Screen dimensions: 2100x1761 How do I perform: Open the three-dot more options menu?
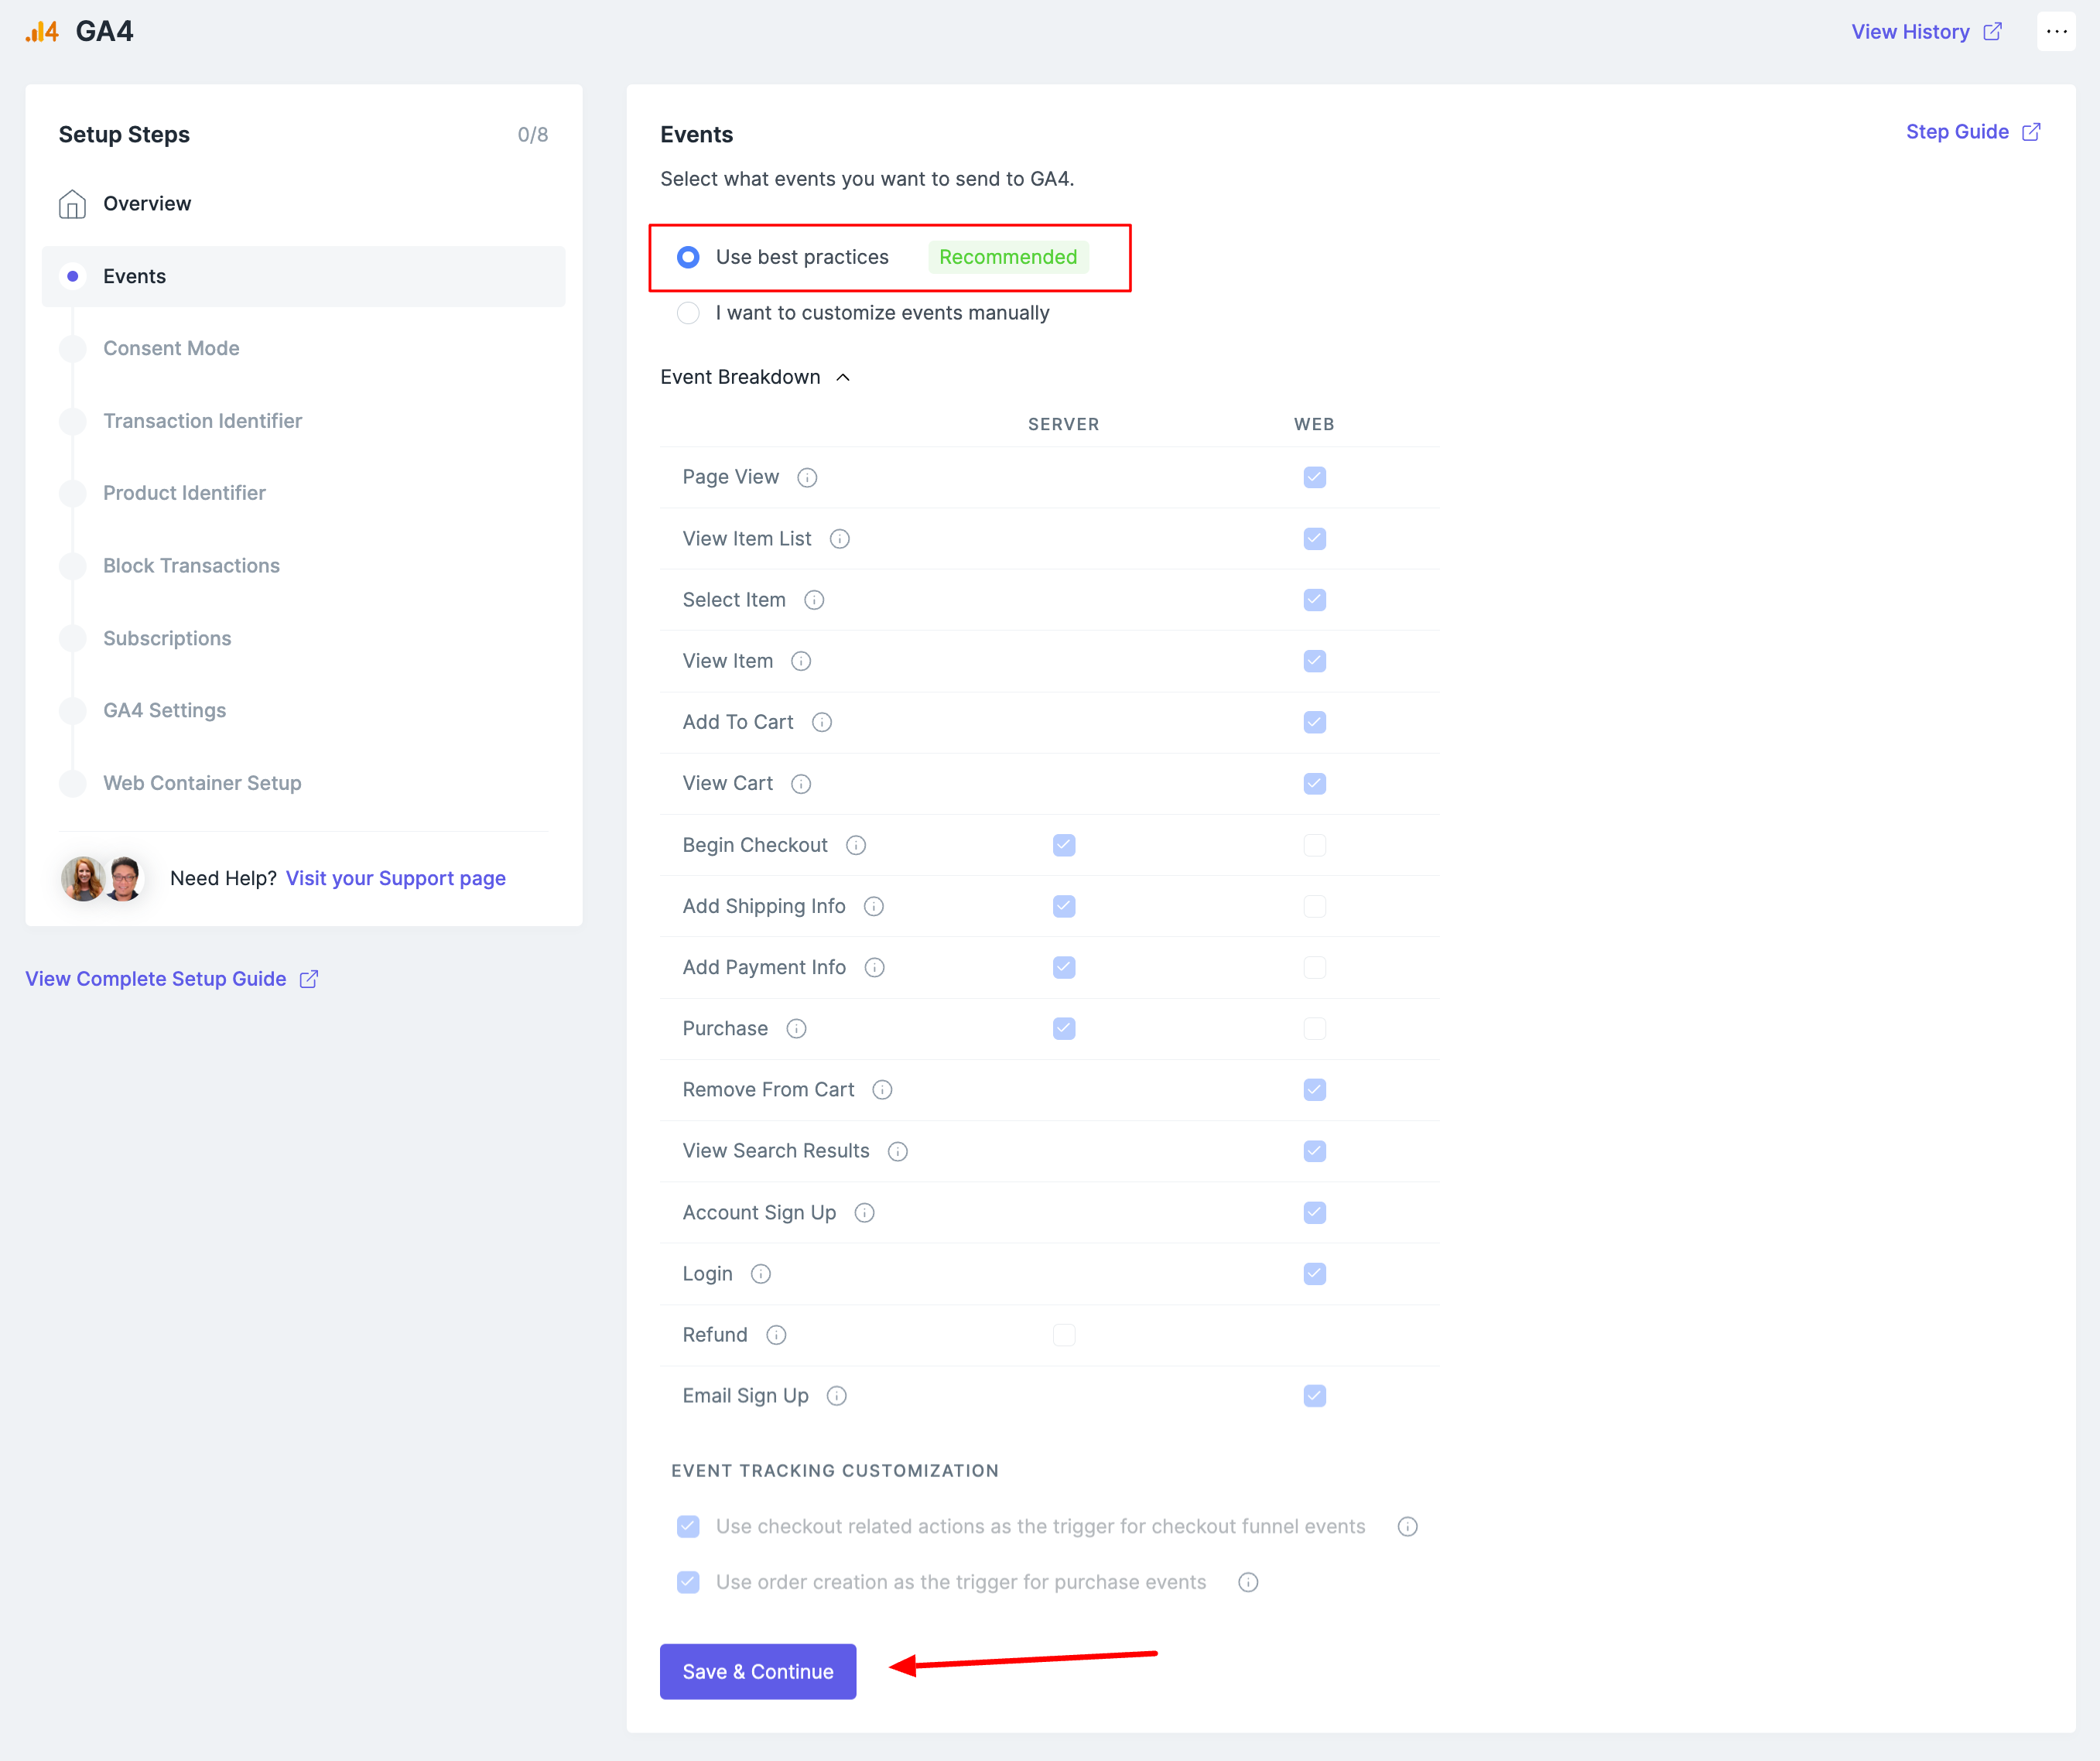click(x=2056, y=32)
